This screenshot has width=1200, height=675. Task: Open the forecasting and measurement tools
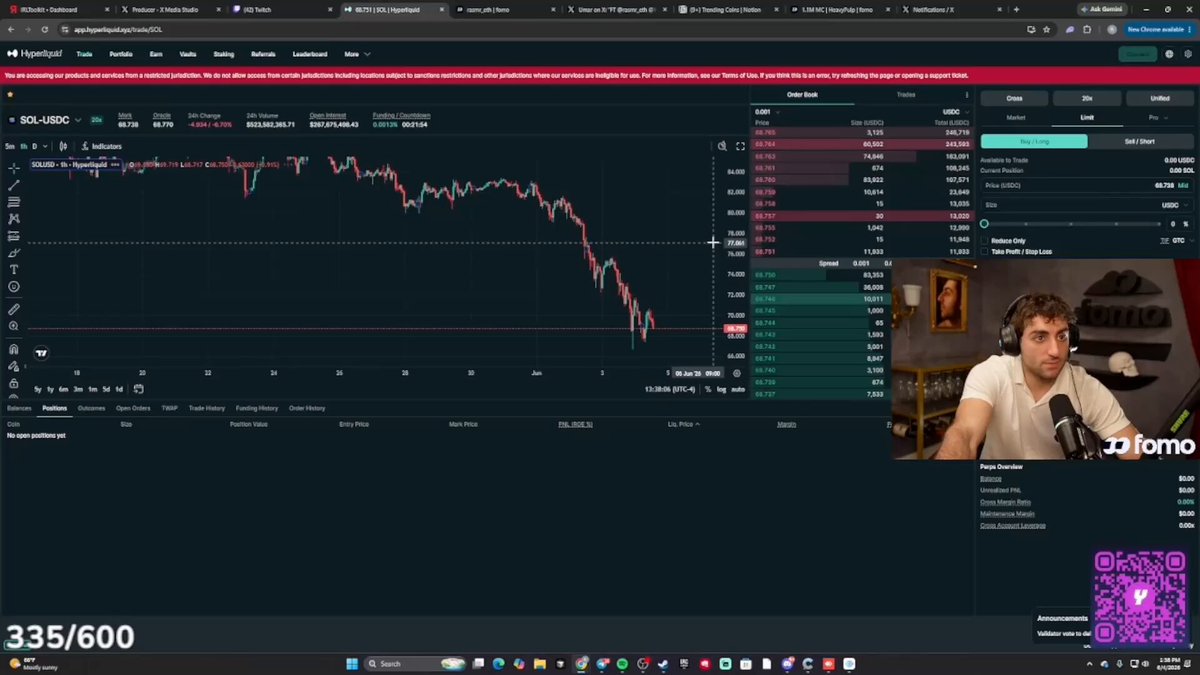click(14, 236)
